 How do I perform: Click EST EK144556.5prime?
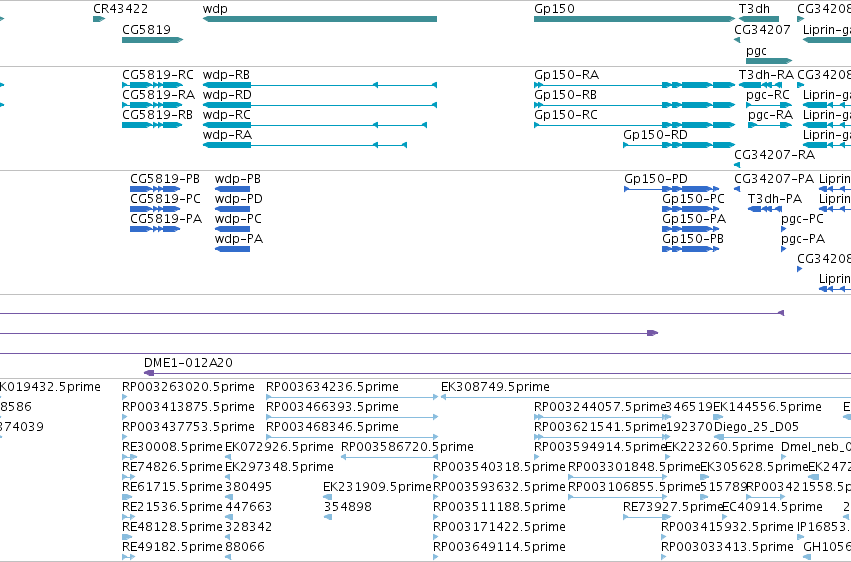coord(767,407)
